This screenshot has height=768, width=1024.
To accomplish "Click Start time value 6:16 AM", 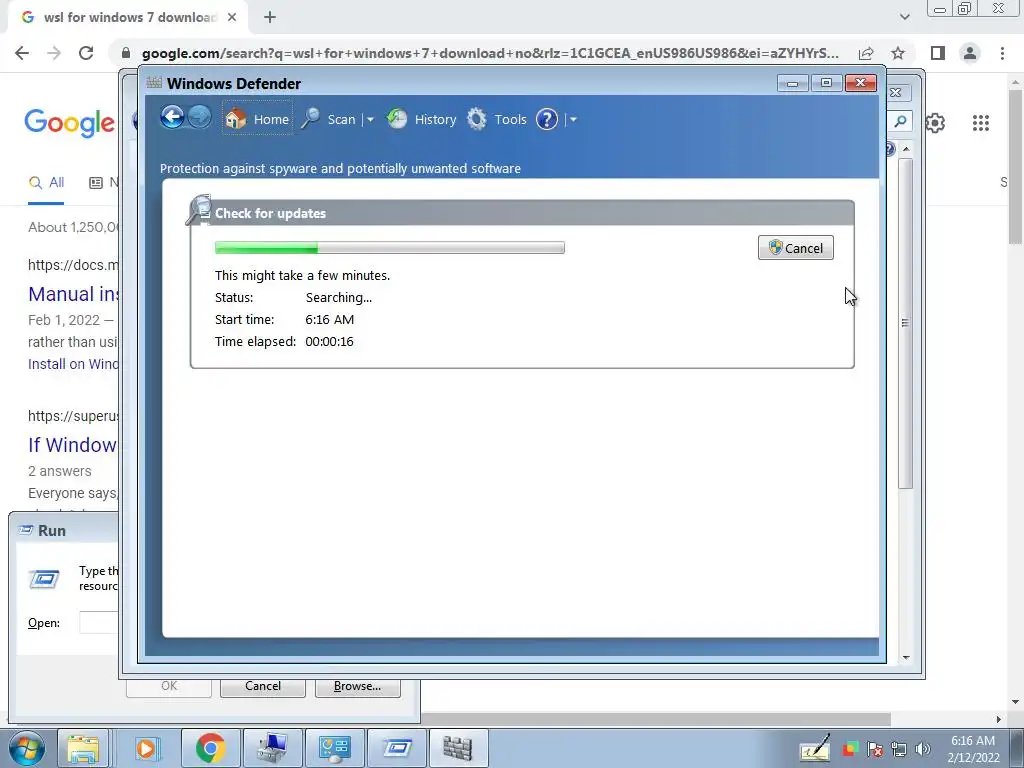I will tap(329, 319).
